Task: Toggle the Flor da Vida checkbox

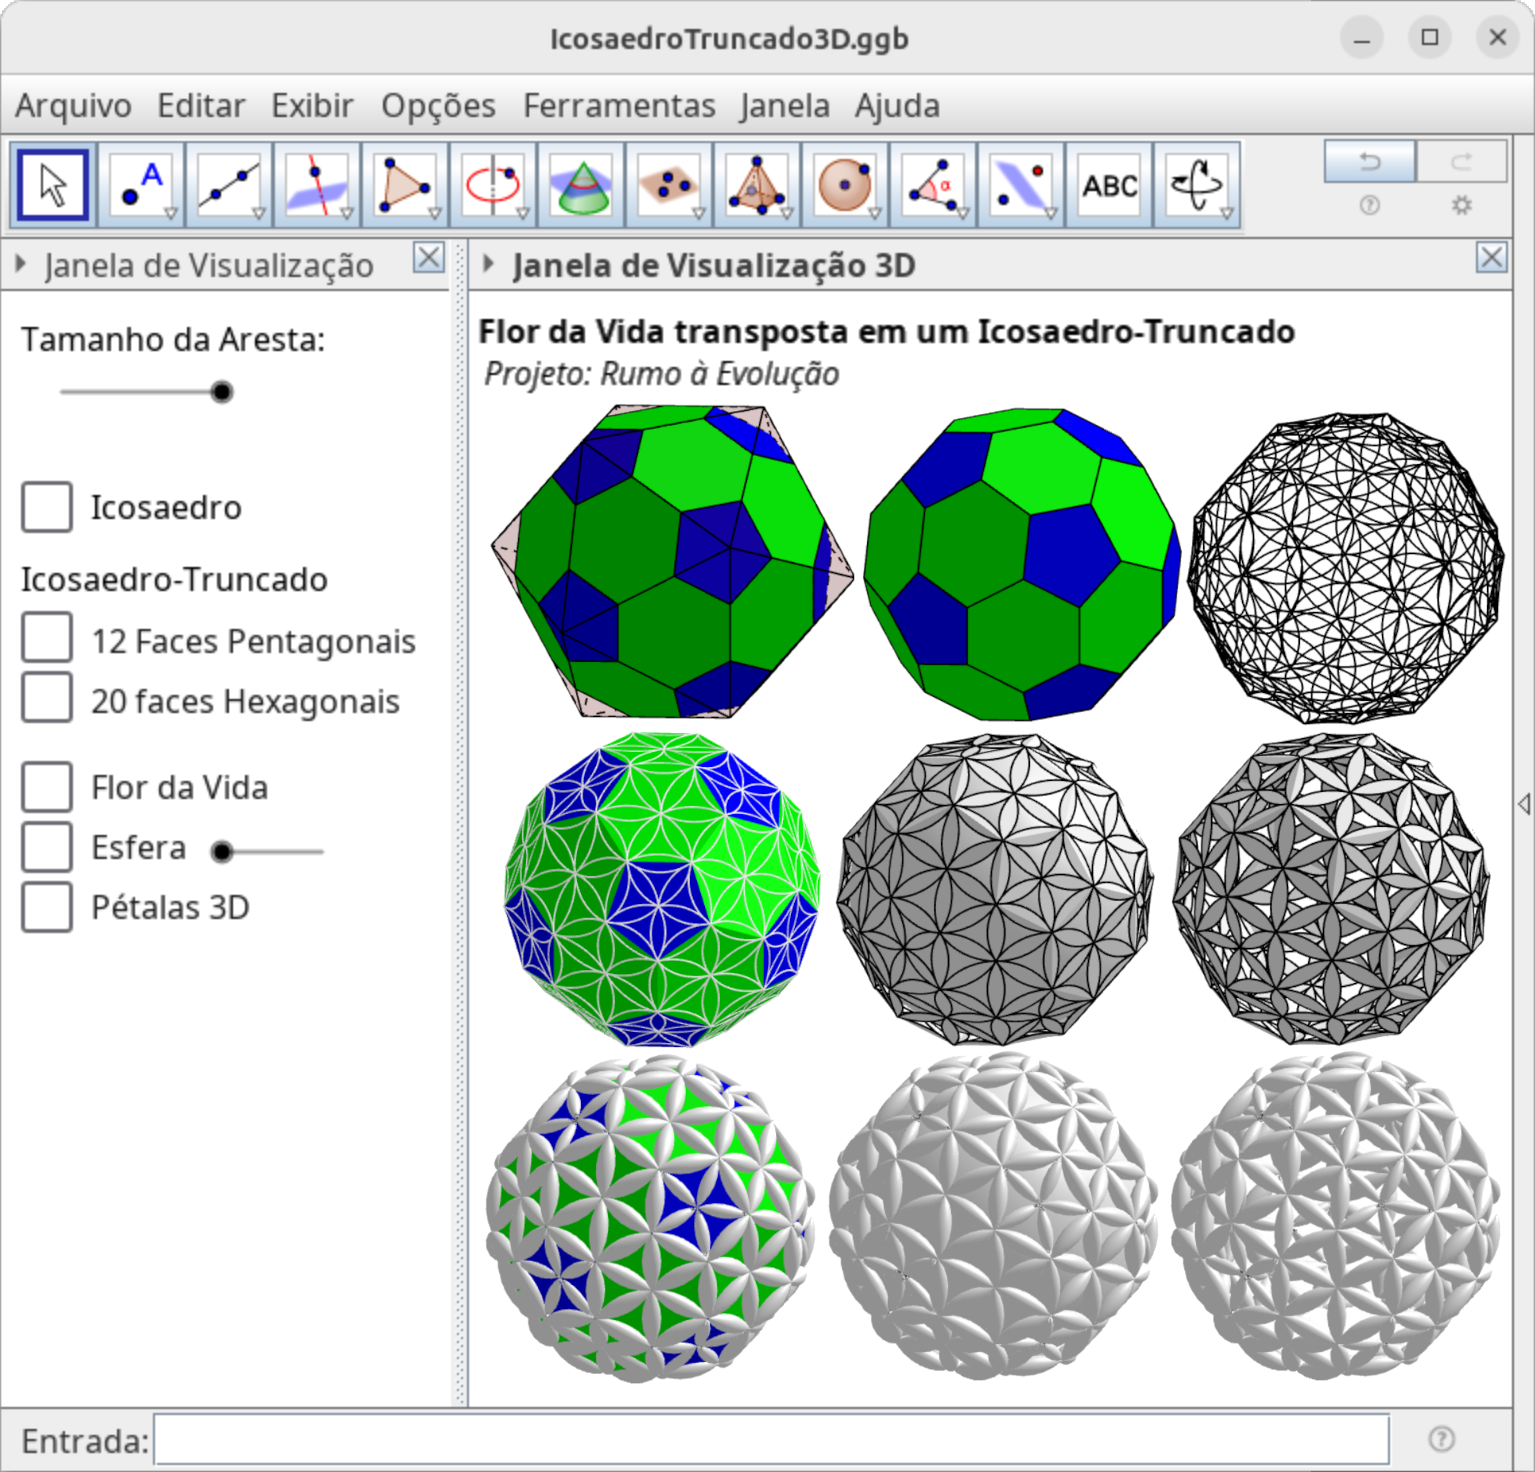Action: tap(47, 787)
